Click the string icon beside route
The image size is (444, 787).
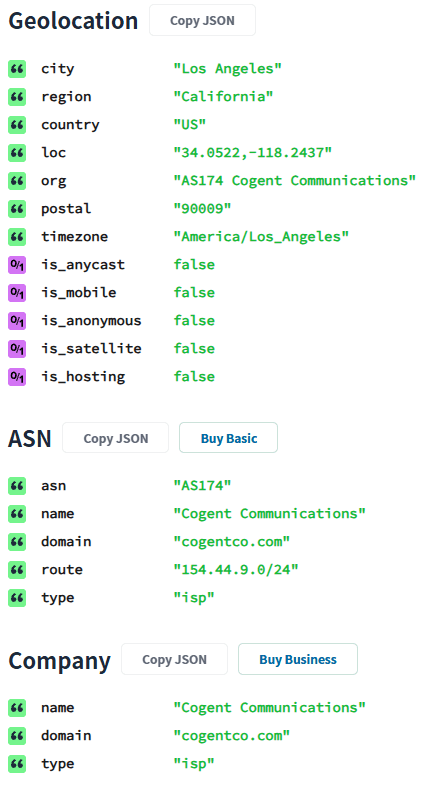pyautogui.click(x=17, y=570)
